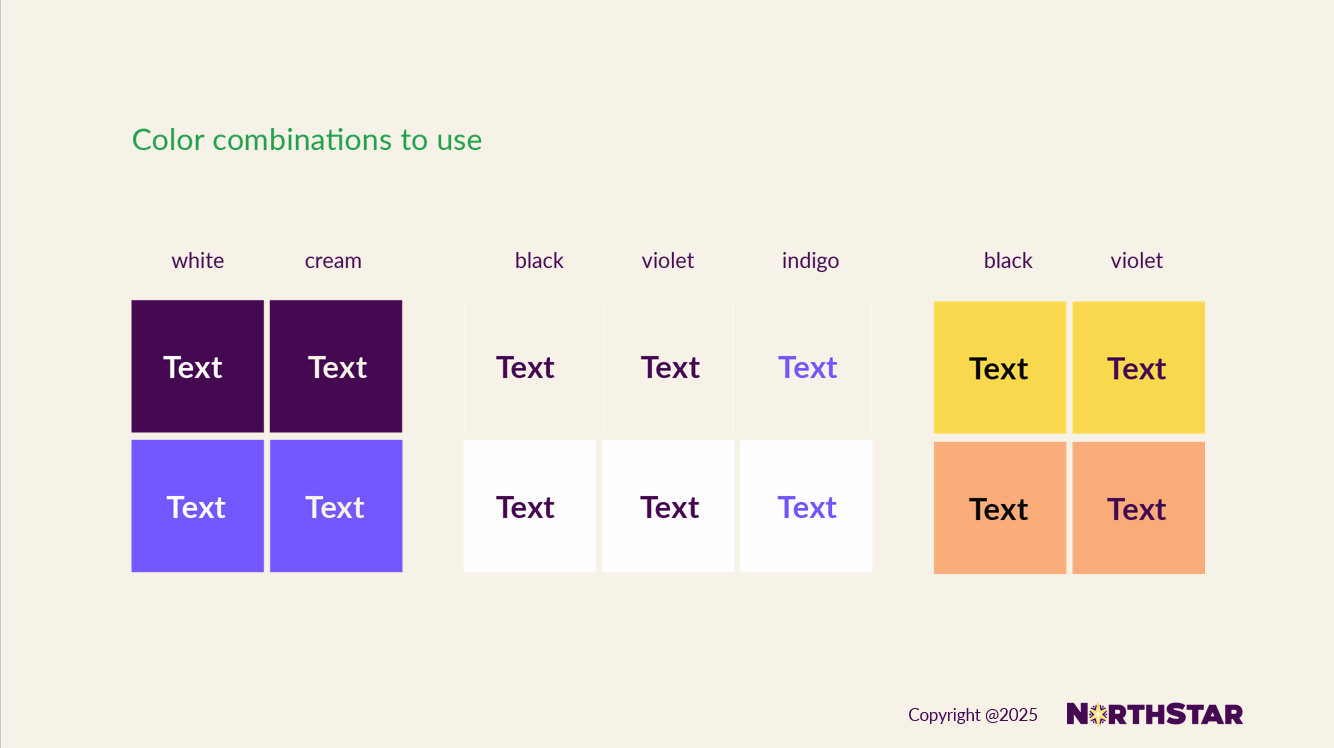Select white swatch under black label

coord(530,506)
